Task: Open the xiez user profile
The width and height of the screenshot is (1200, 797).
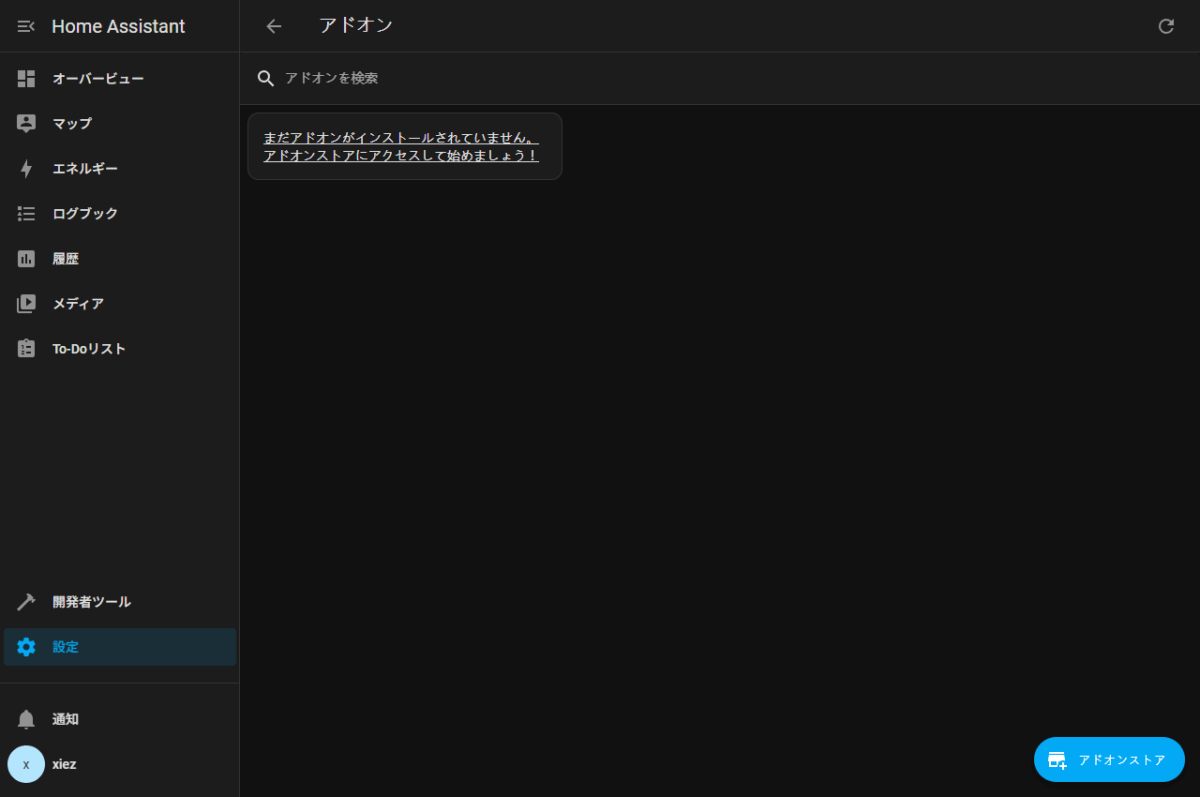Action: 120,764
